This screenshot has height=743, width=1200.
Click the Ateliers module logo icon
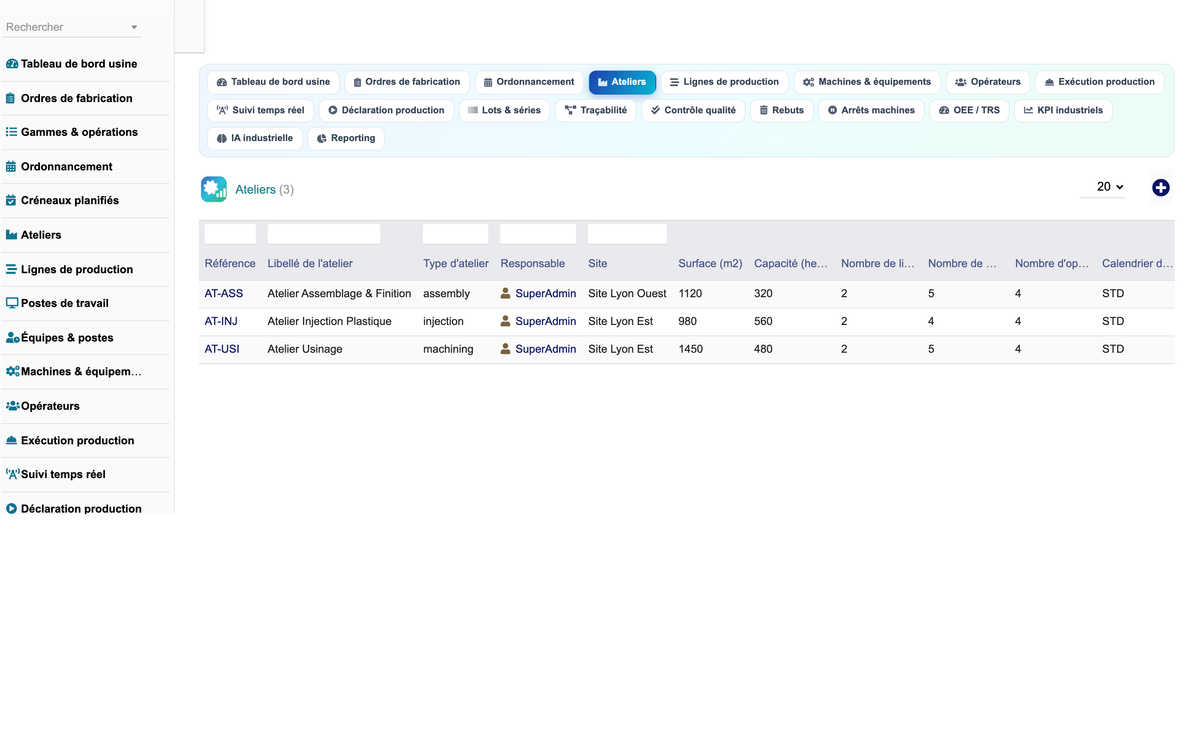pos(214,189)
